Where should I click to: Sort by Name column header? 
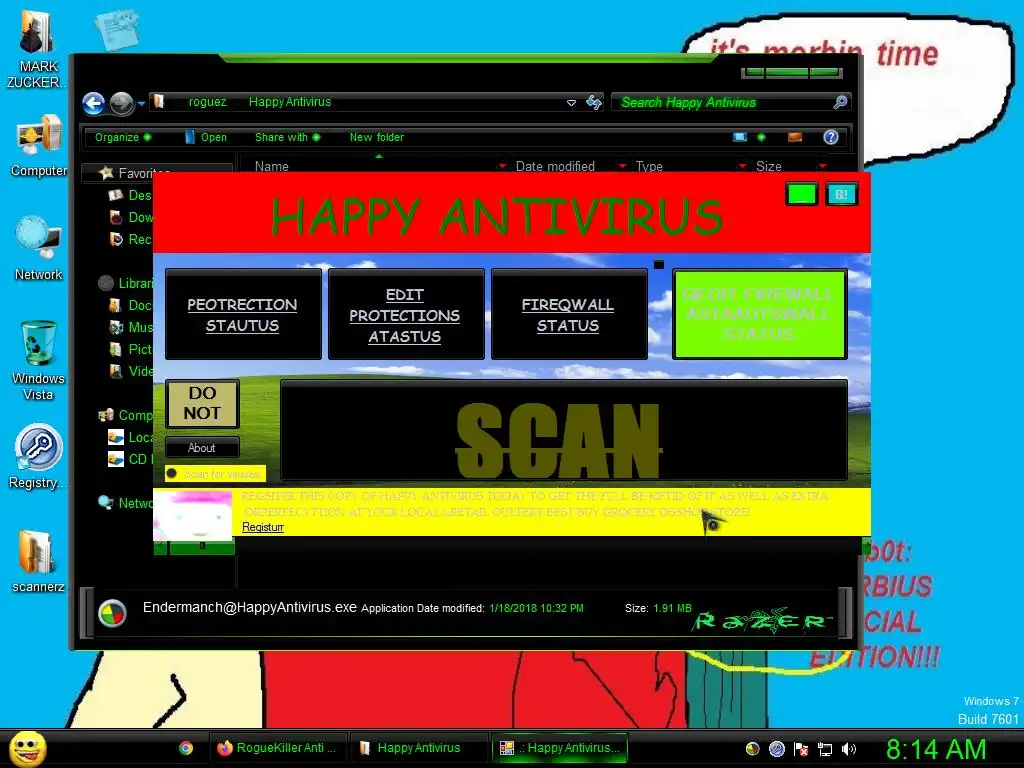[272, 166]
